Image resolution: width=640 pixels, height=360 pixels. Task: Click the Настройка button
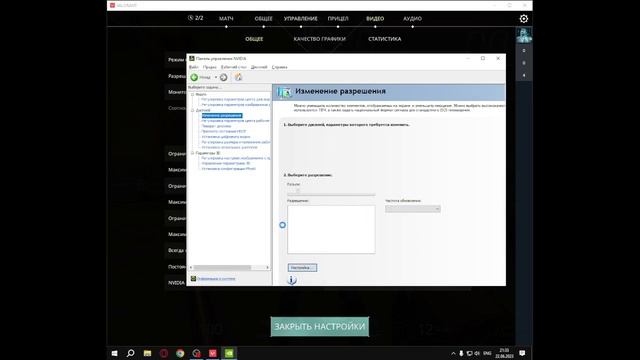point(302,267)
